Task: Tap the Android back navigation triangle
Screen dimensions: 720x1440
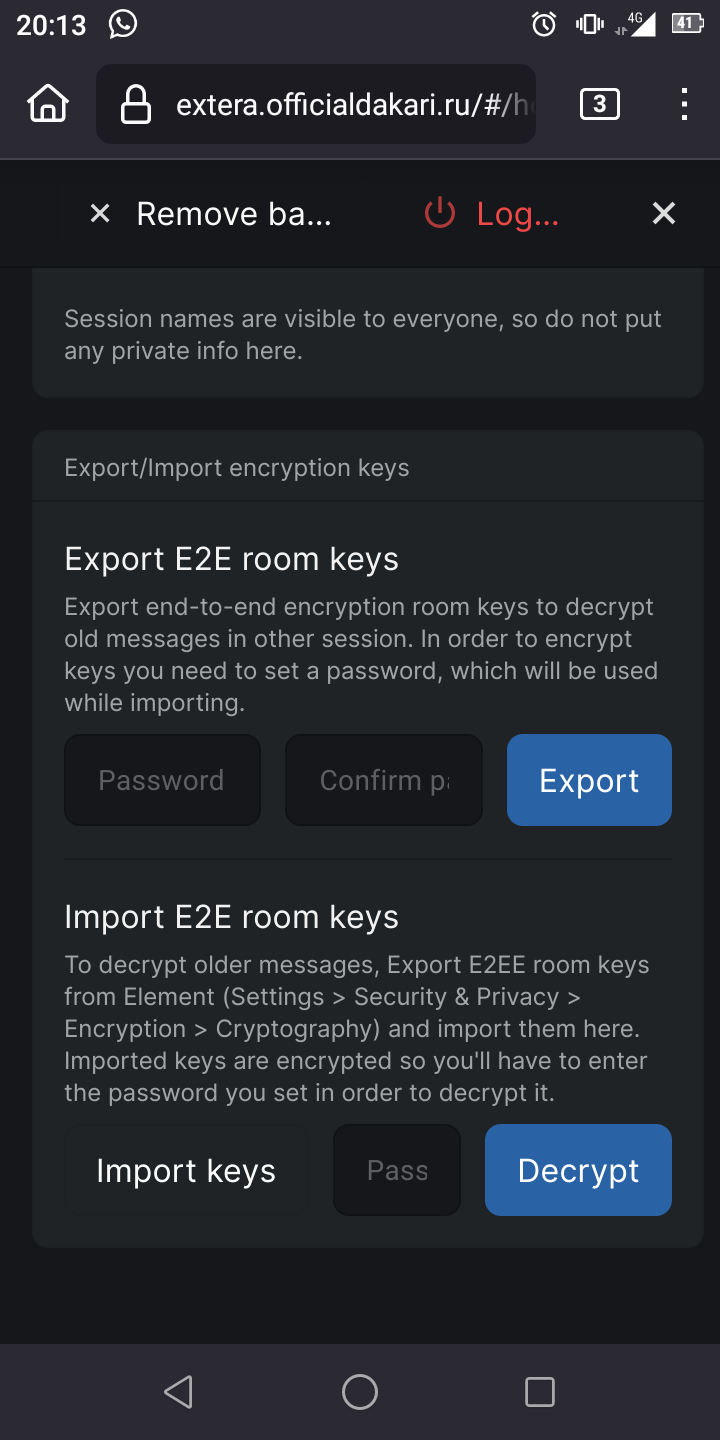Action: coord(179,1392)
